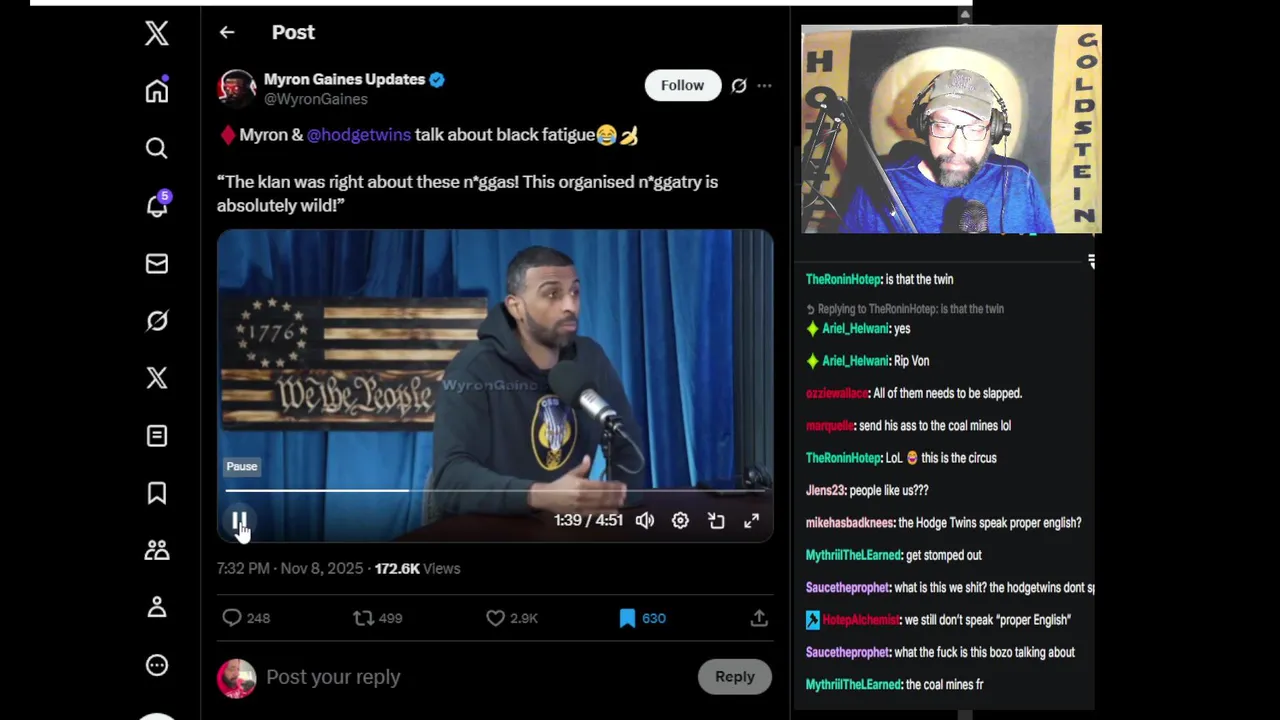Mute the video volume

click(x=645, y=521)
